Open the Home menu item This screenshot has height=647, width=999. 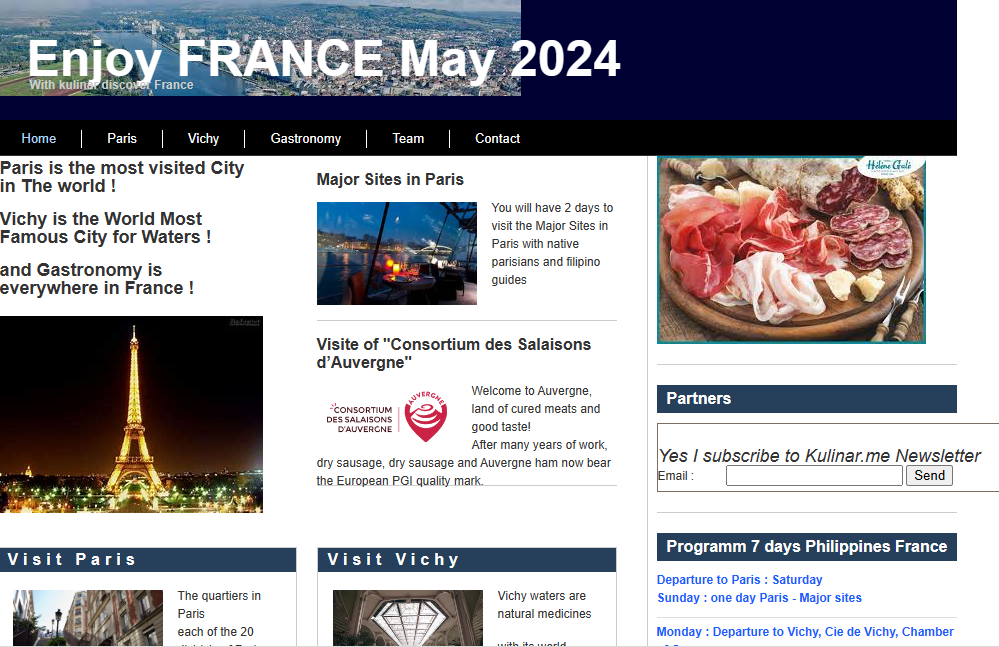click(39, 138)
